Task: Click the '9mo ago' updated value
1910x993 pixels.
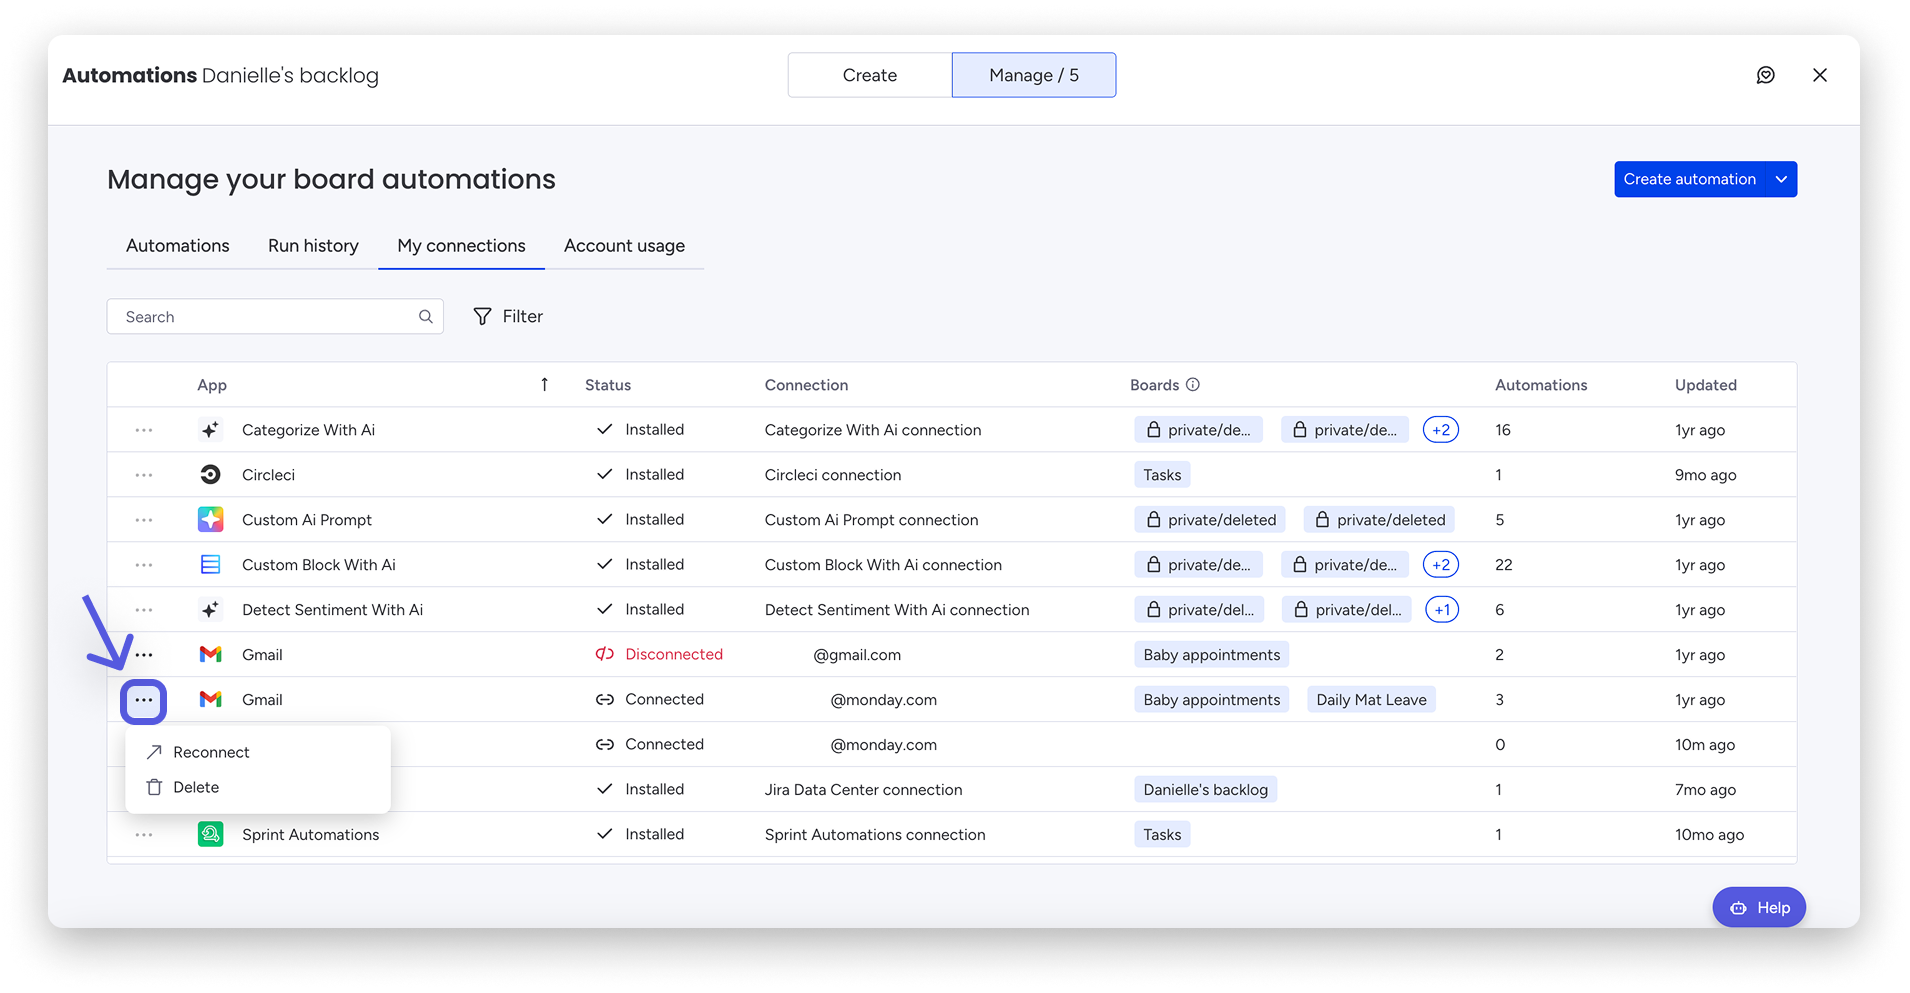Action: 1705,475
